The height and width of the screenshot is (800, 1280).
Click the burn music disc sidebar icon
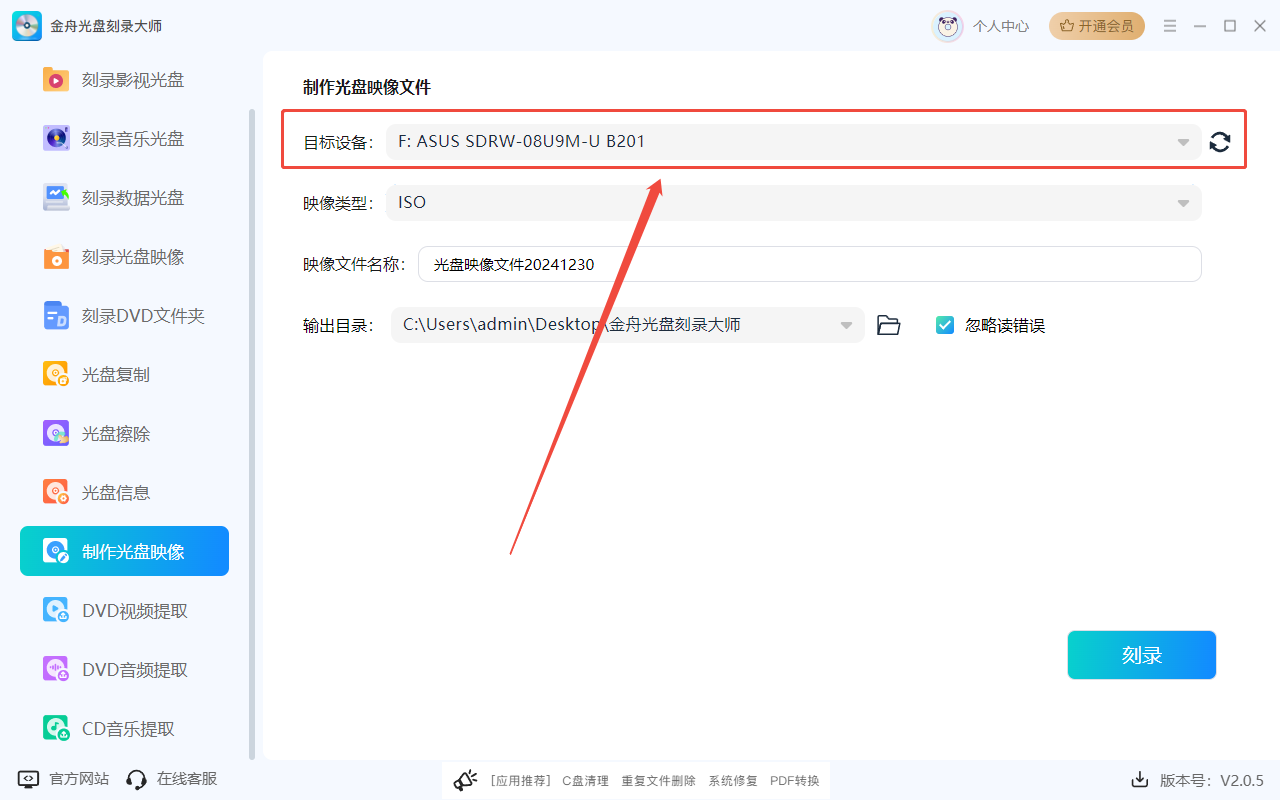[56, 138]
